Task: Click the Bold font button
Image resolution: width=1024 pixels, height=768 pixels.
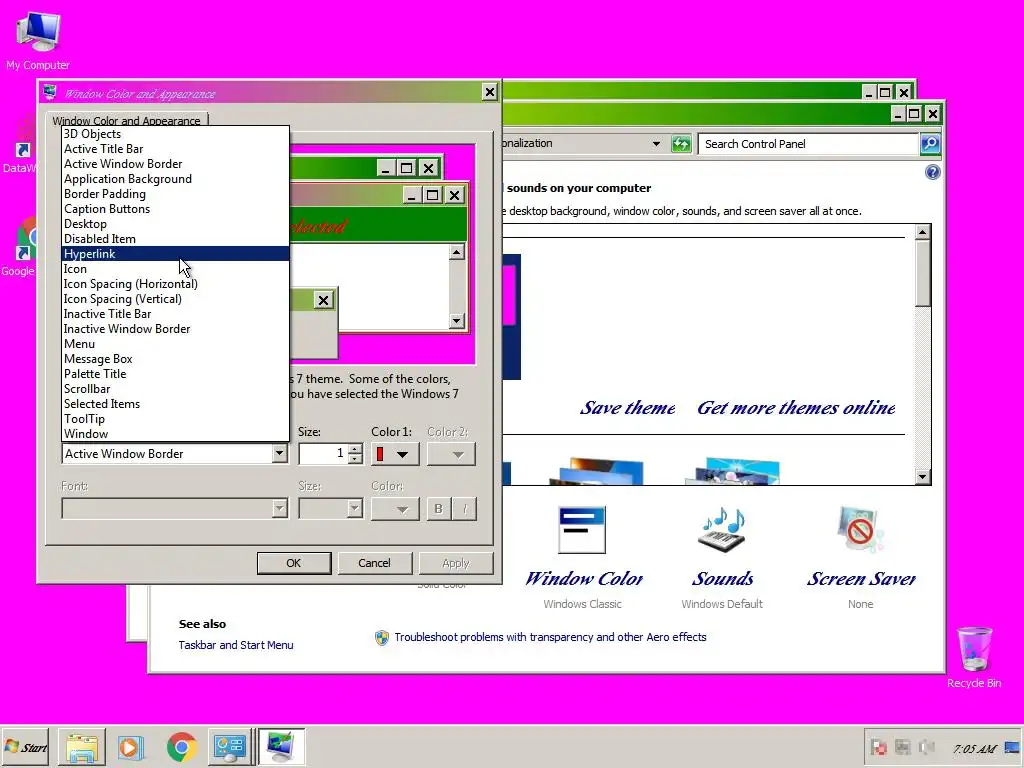Action: [438, 509]
